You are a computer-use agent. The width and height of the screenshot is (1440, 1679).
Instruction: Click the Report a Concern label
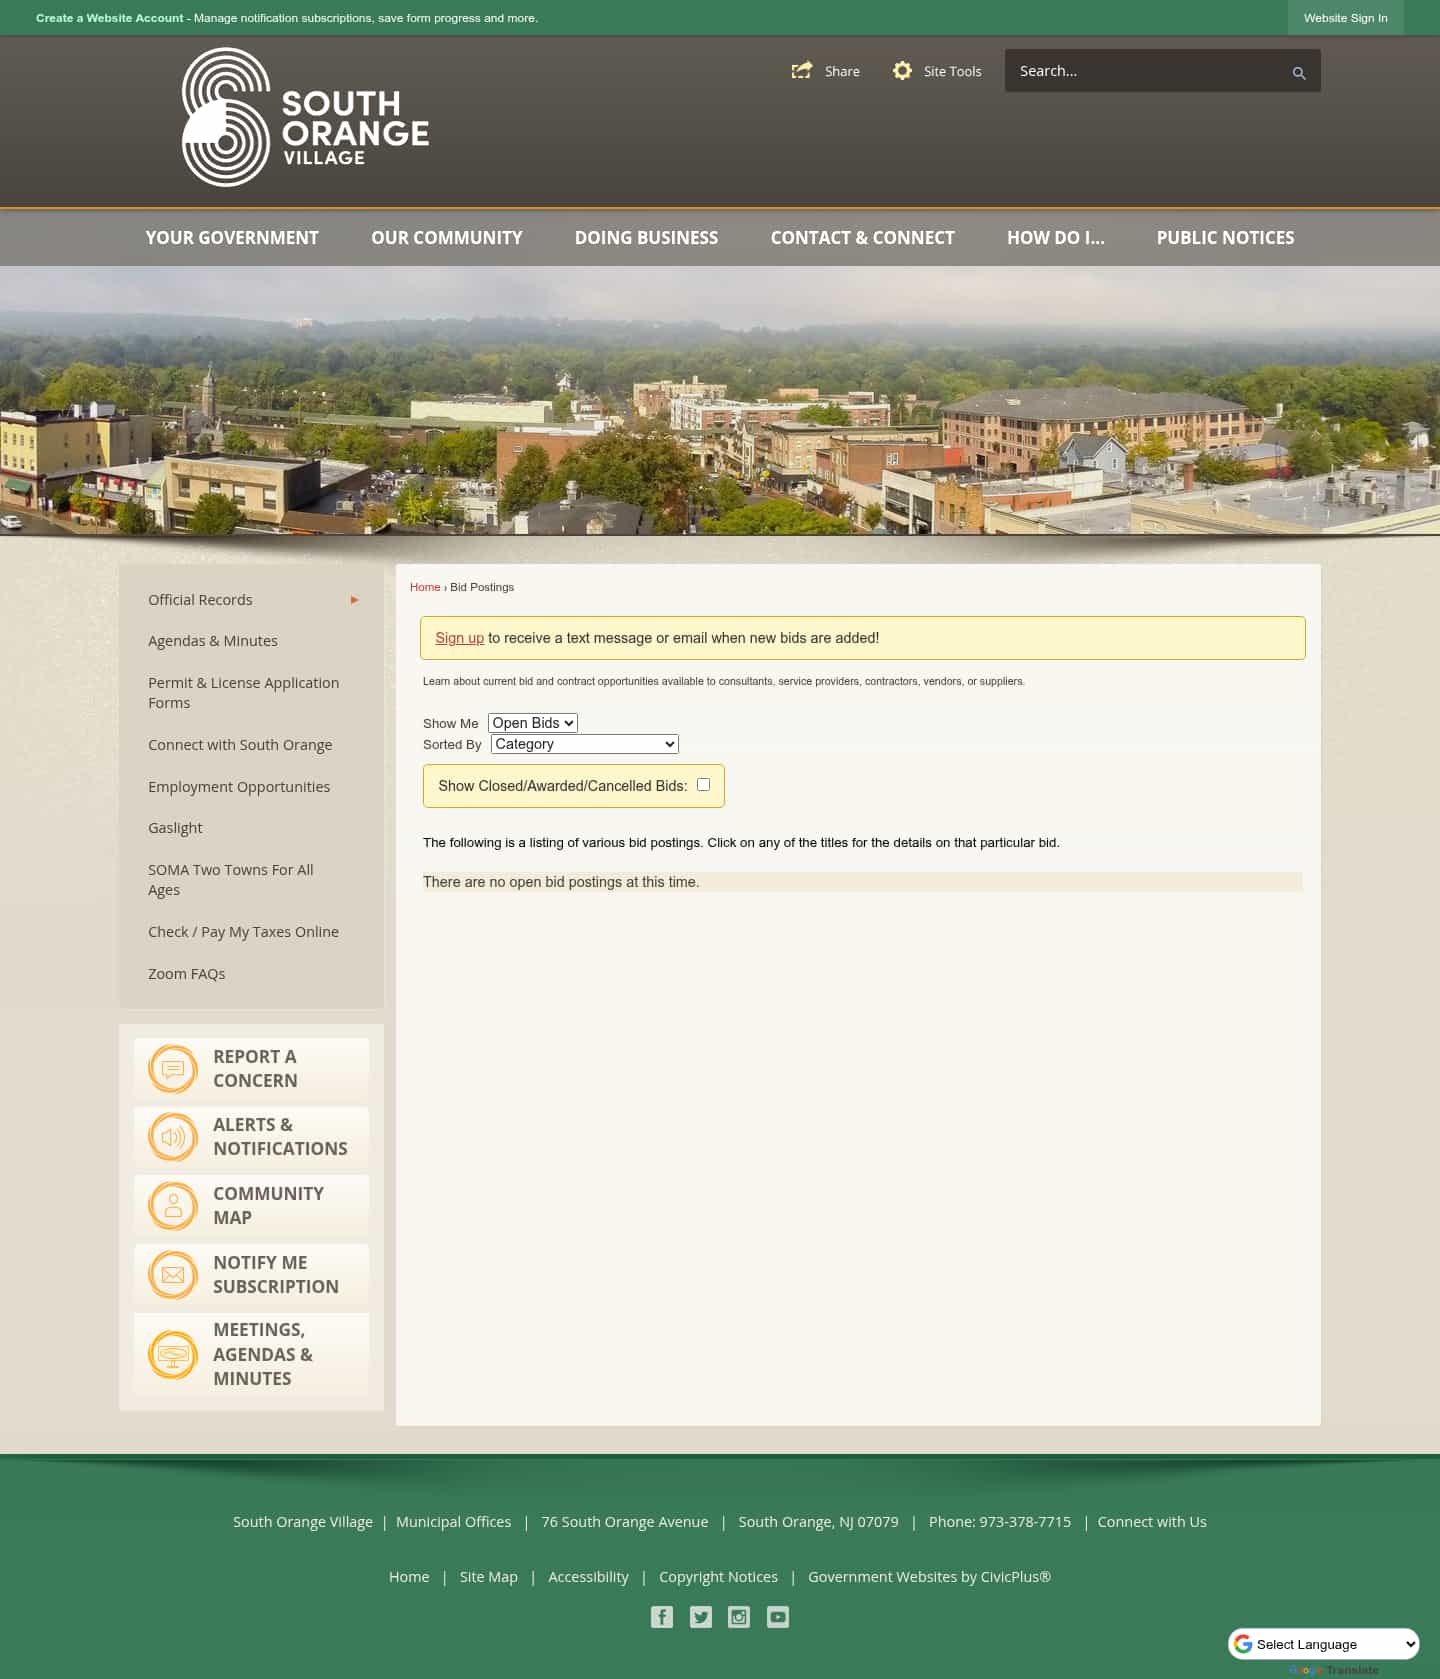click(255, 1069)
